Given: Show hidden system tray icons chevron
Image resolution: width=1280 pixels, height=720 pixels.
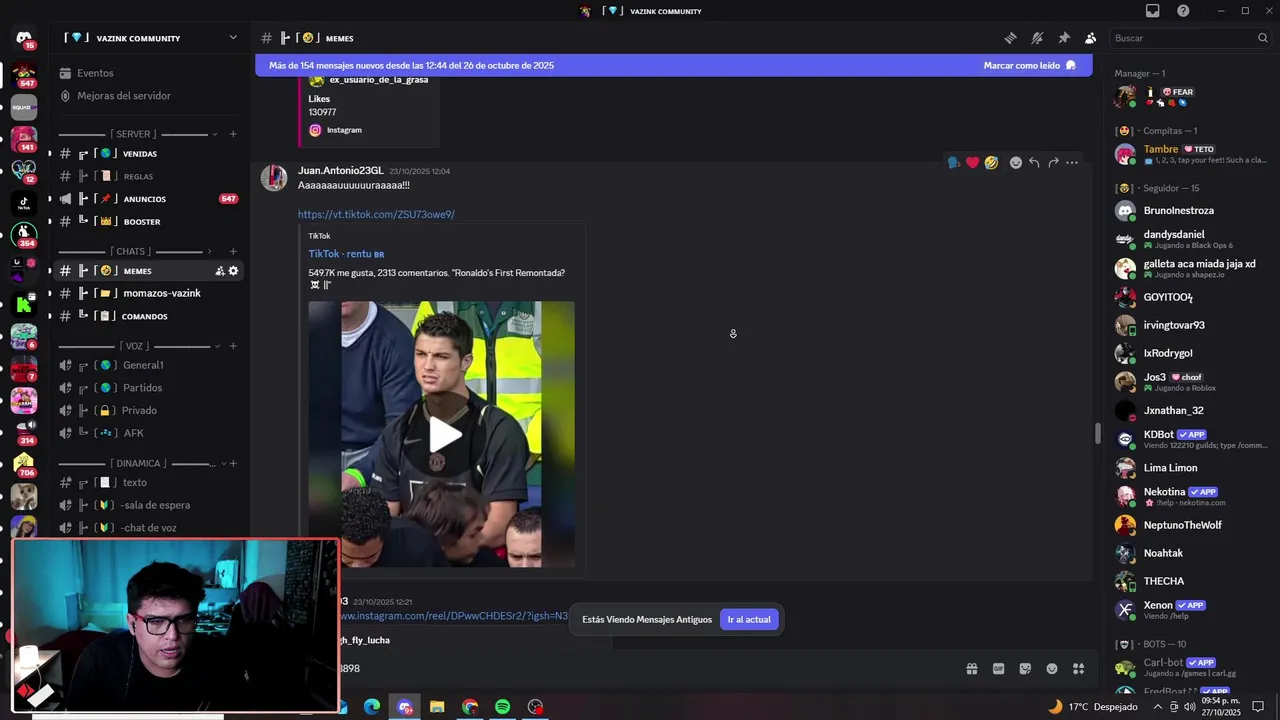Looking at the screenshot, I should click(x=1158, y=706).
